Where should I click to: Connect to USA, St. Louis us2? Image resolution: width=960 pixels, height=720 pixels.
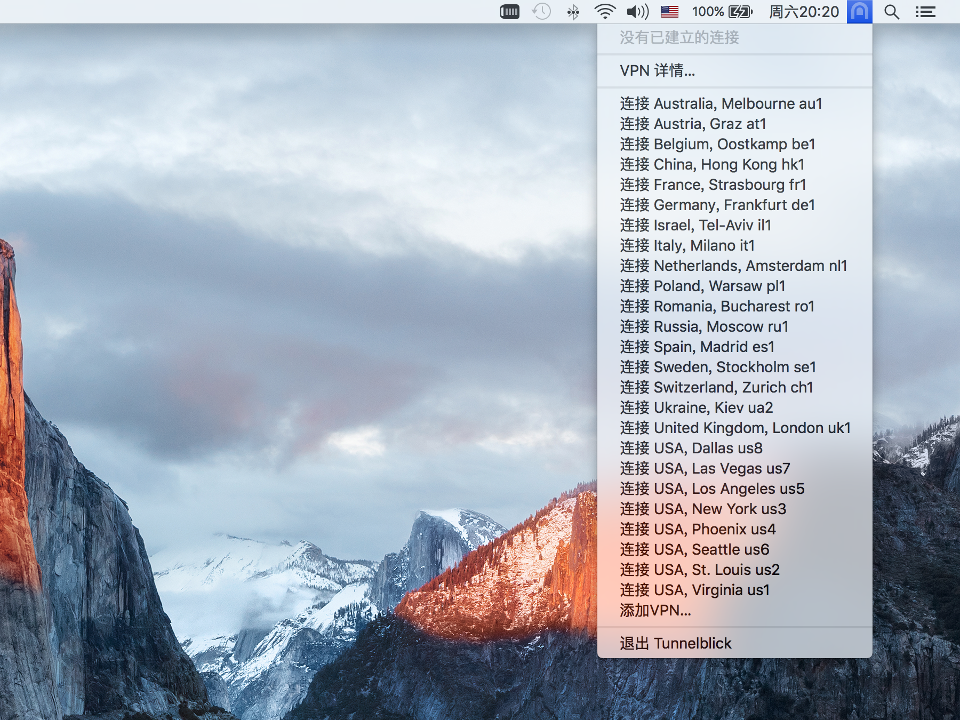click(x=735, y=569)
